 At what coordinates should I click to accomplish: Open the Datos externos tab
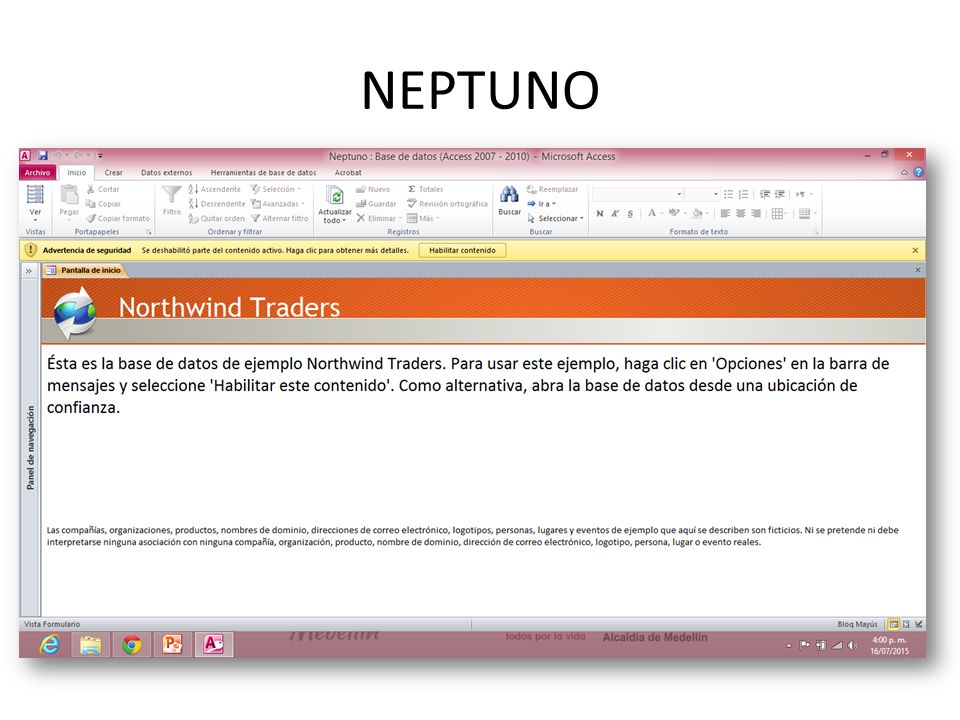pos(167,173)
